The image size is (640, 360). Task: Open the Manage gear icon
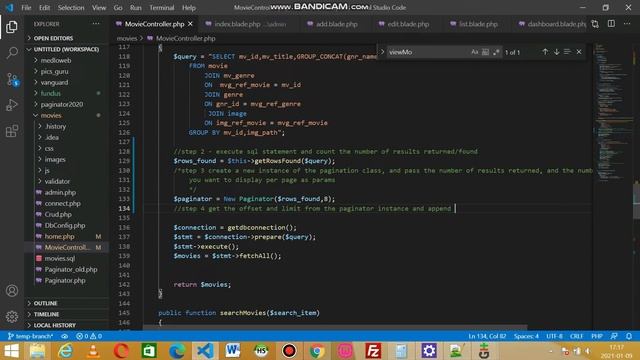click(12, 316)
